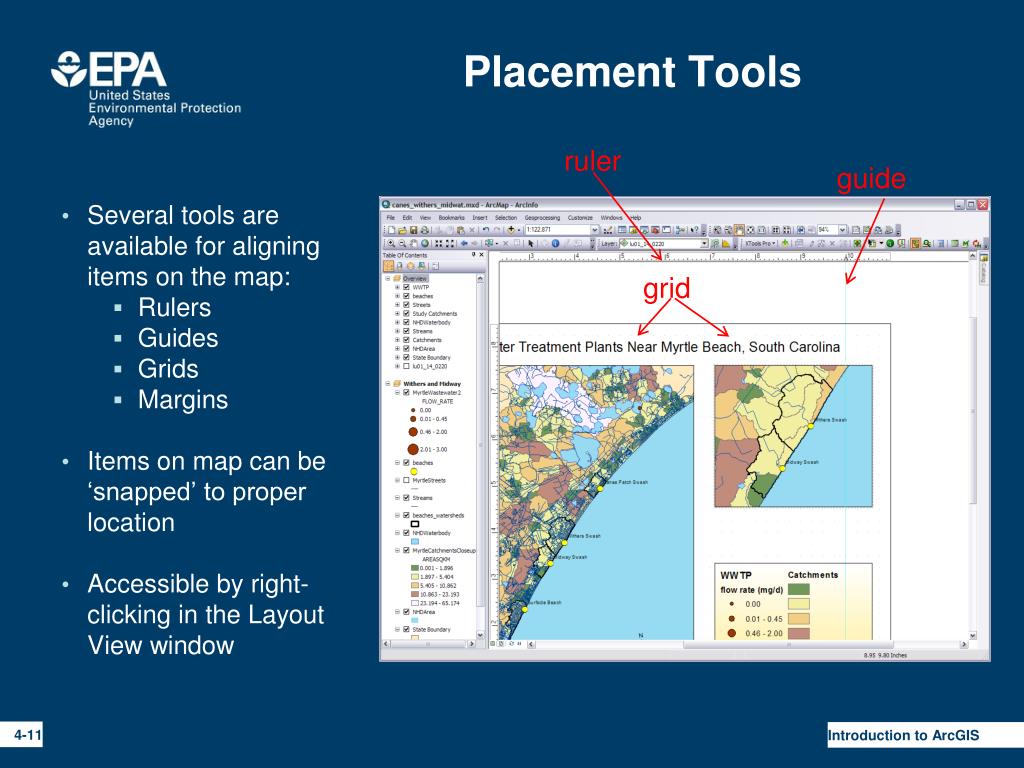Click the layout view horizontal scrollbar
1024x768 pixels.
788,645
